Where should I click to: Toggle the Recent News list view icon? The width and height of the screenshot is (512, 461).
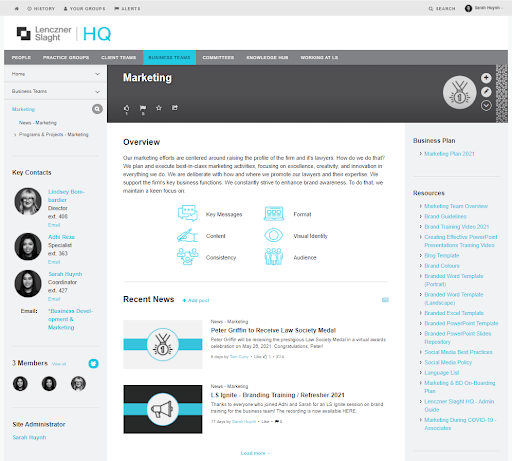(385, 300)
